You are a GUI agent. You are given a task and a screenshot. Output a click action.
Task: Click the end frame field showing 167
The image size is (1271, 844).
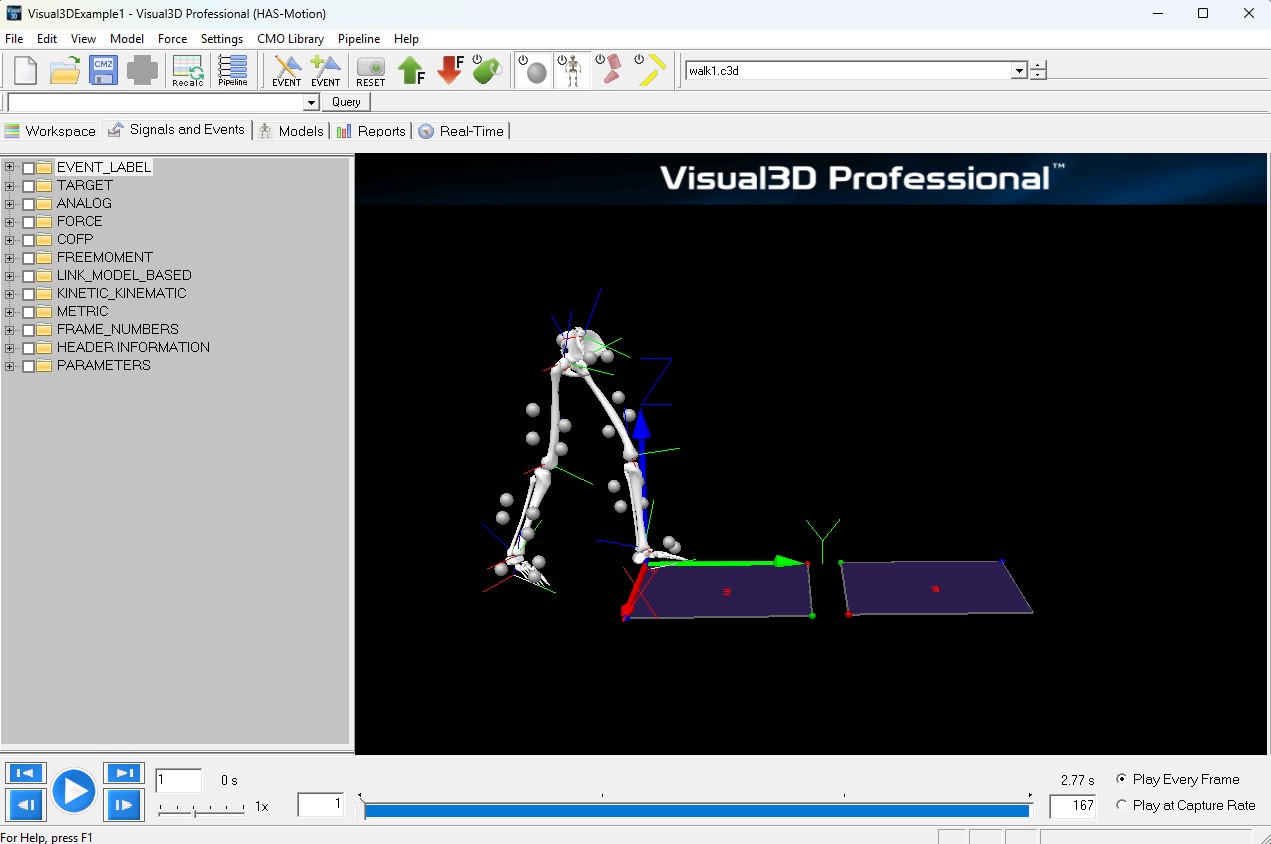coord(1072,805)
